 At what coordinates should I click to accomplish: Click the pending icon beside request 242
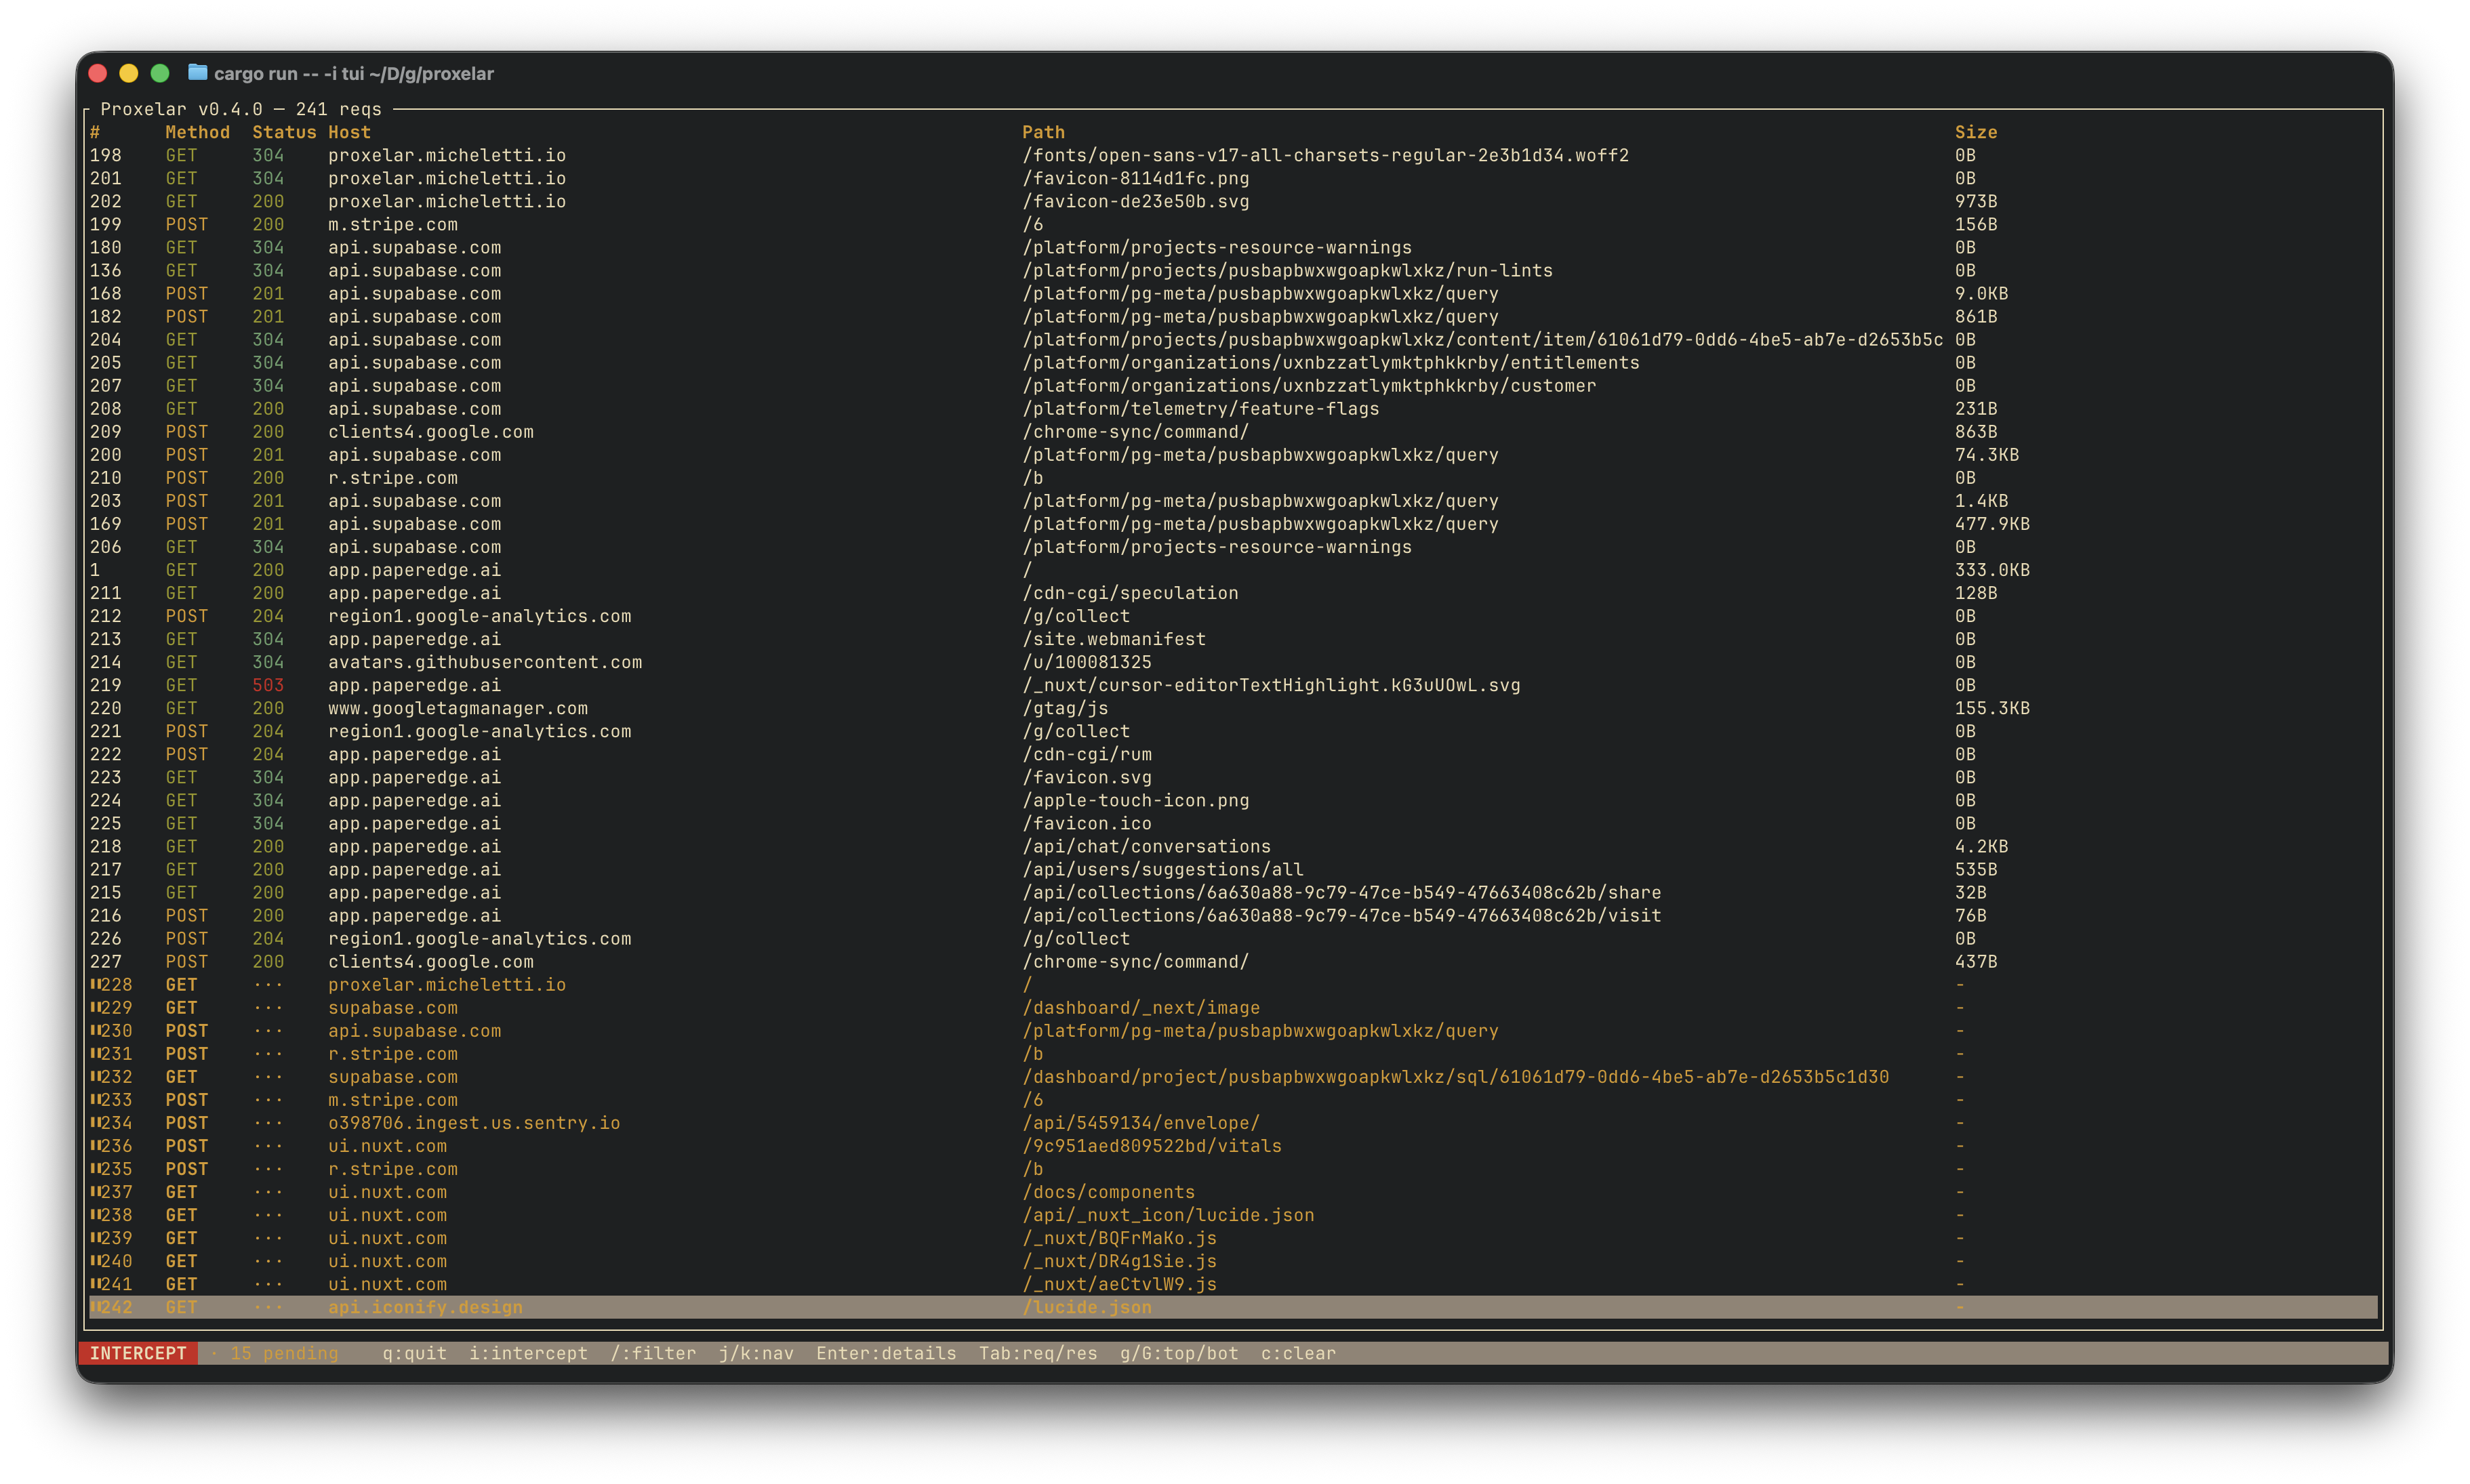click(x=97, y=1307)
